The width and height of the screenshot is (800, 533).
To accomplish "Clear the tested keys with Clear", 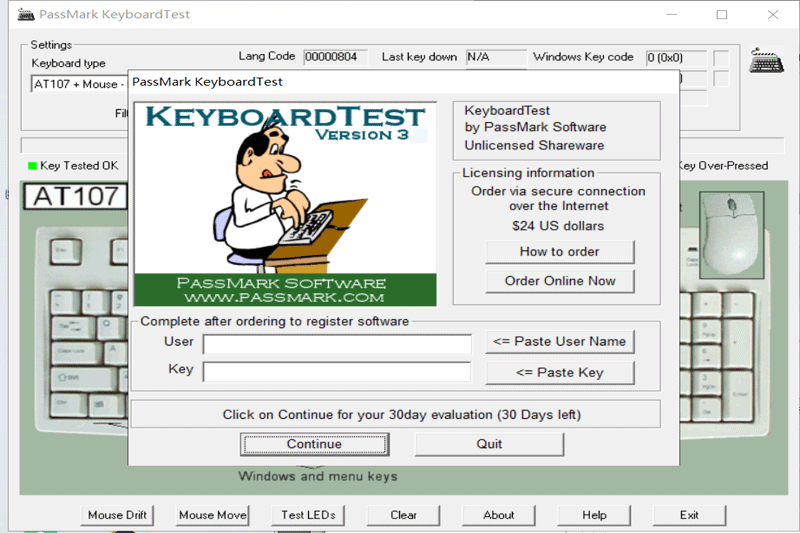I will pos(403,515).
